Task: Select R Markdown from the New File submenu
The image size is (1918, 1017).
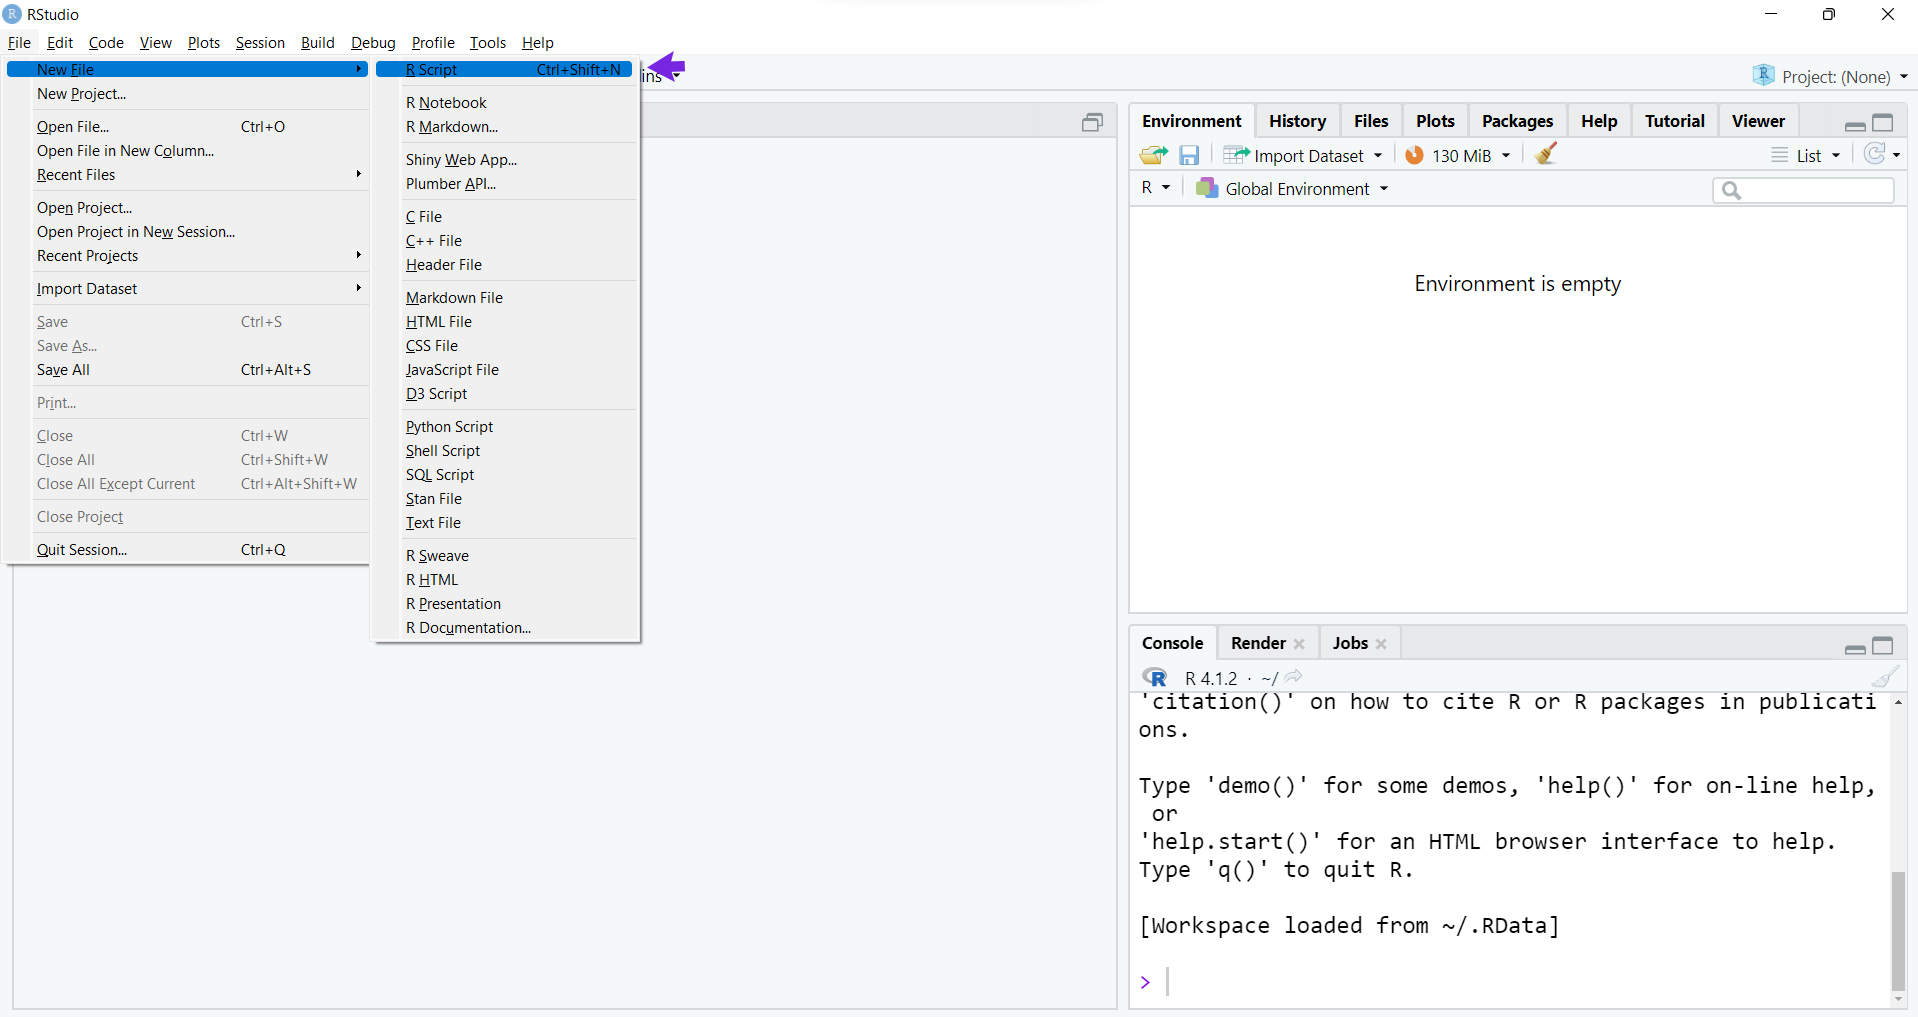Action: tap(451, 127)
